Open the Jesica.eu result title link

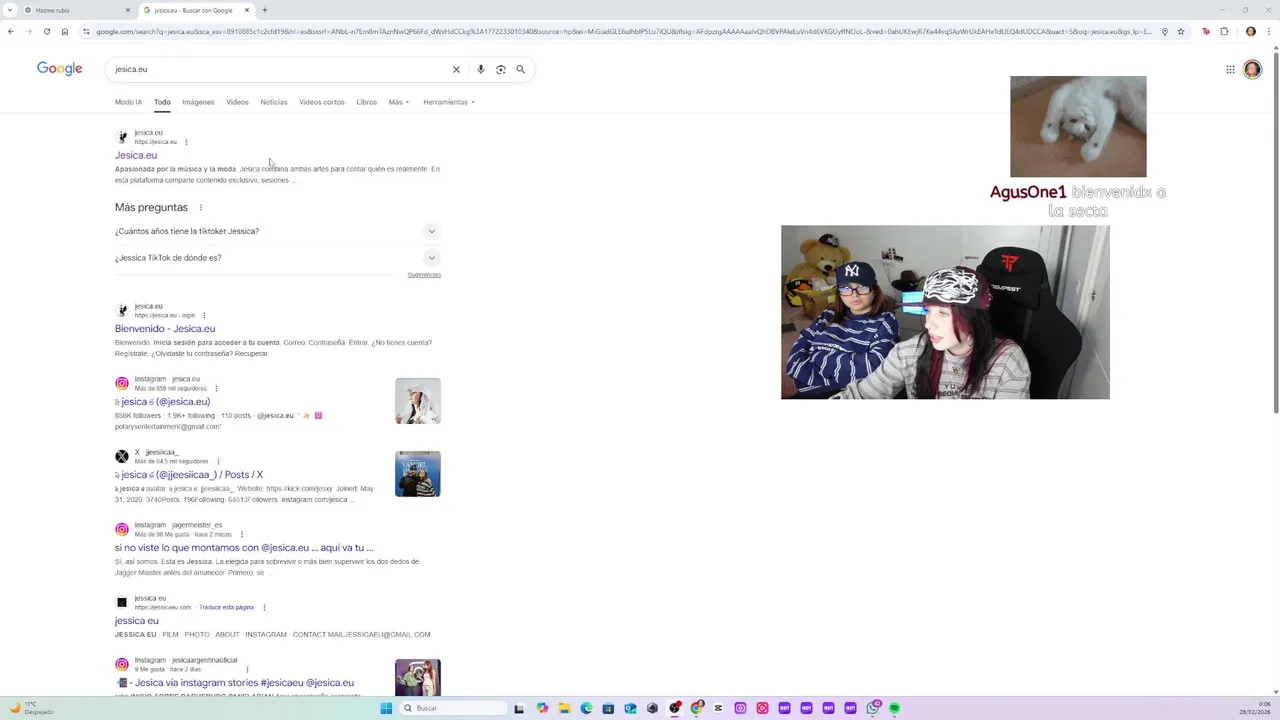(x=136, y=155)
